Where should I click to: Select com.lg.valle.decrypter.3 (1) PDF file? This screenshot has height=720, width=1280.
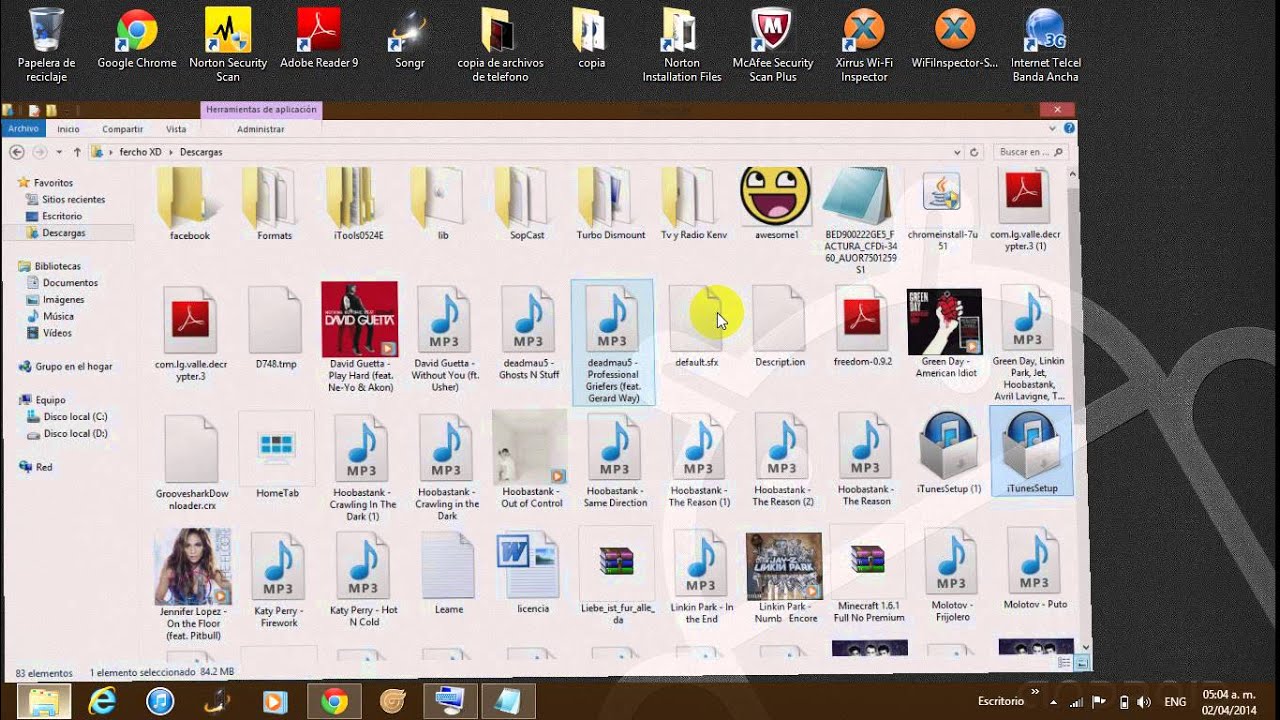[1025, 211]
